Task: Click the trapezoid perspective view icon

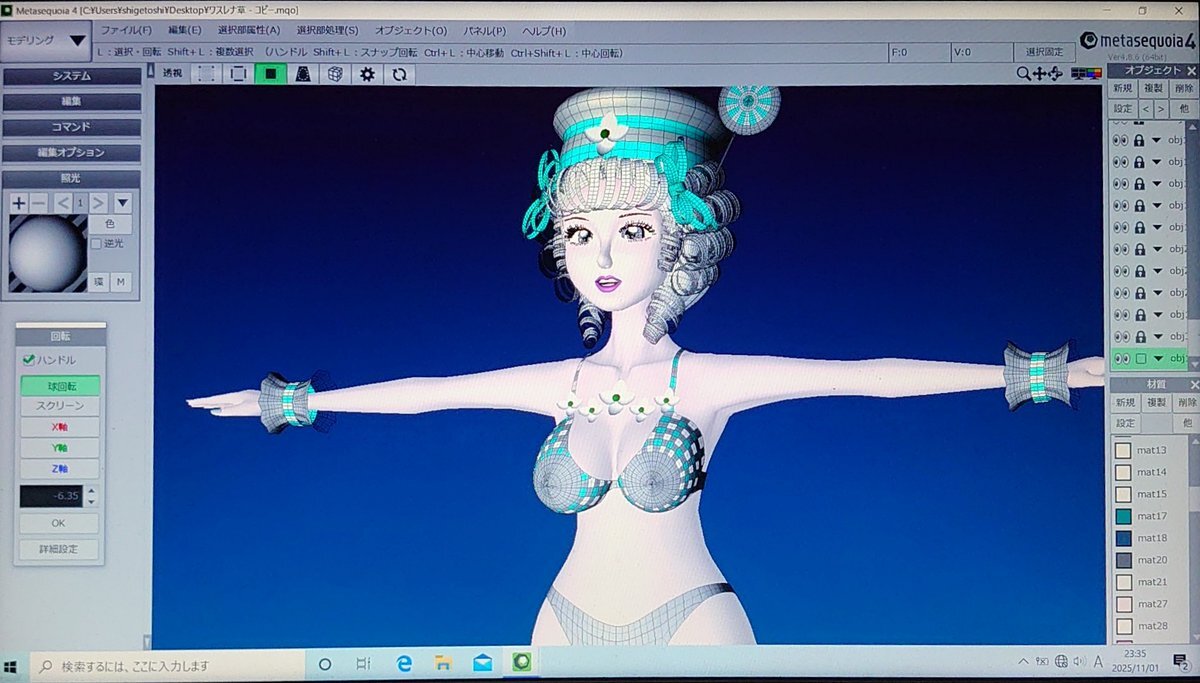Action: point(302,73)
